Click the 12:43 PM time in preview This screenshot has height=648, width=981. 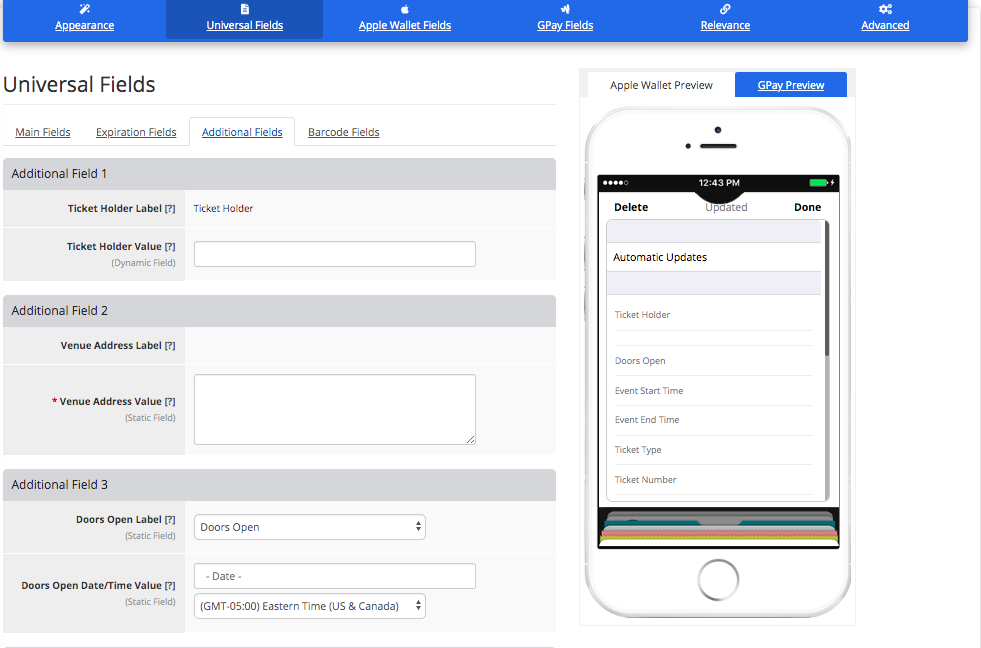(x=719, y=183)
